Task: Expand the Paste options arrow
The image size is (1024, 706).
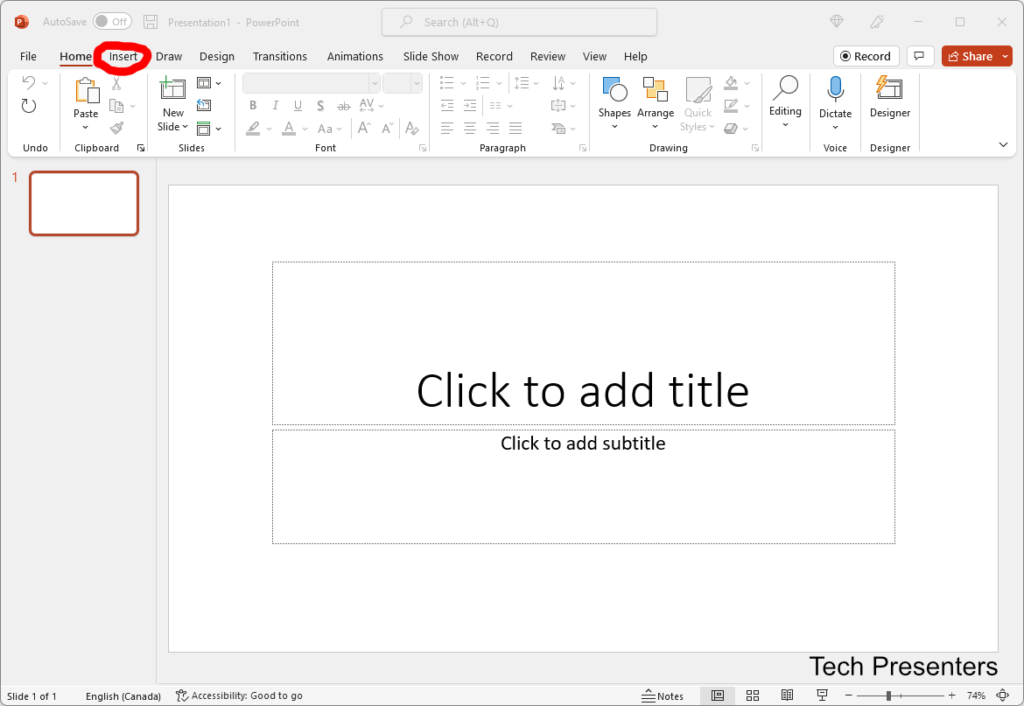Action: [x=86, y=127]
